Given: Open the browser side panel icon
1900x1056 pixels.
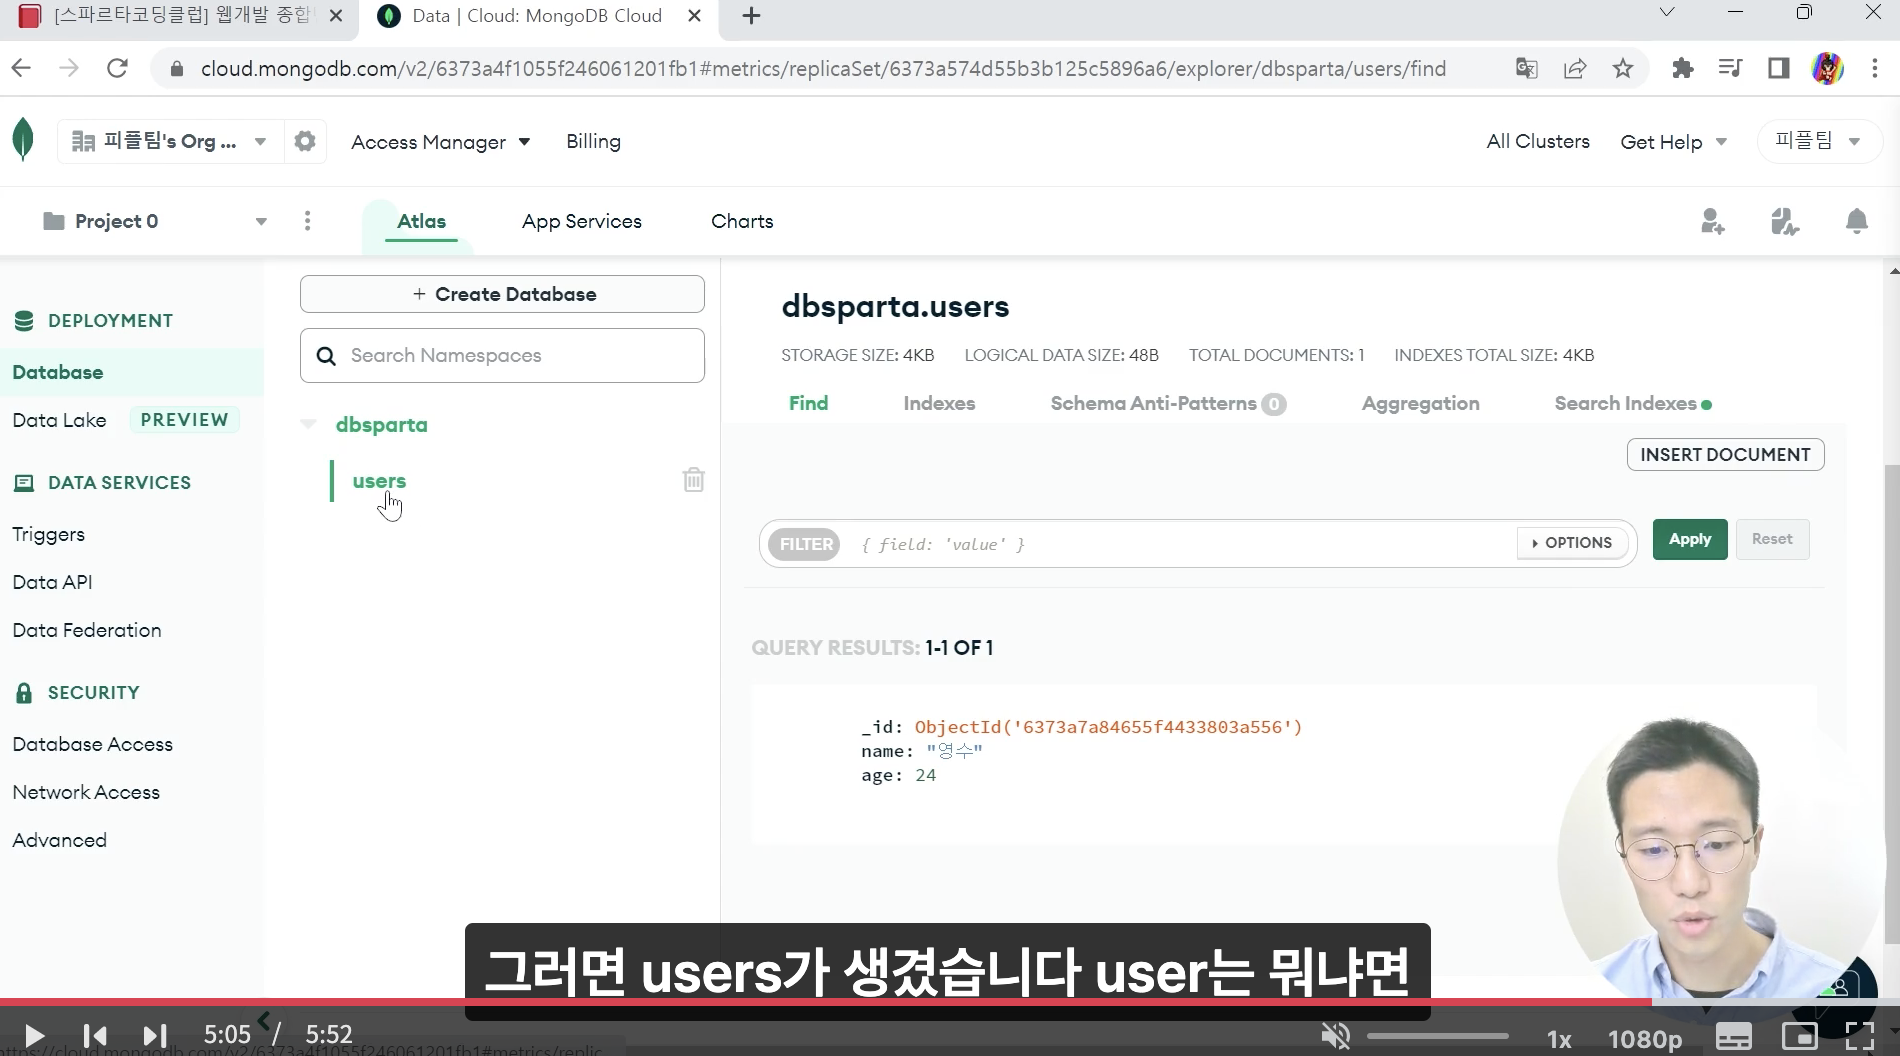Looking at the screenshot, I should point(1778,68).
